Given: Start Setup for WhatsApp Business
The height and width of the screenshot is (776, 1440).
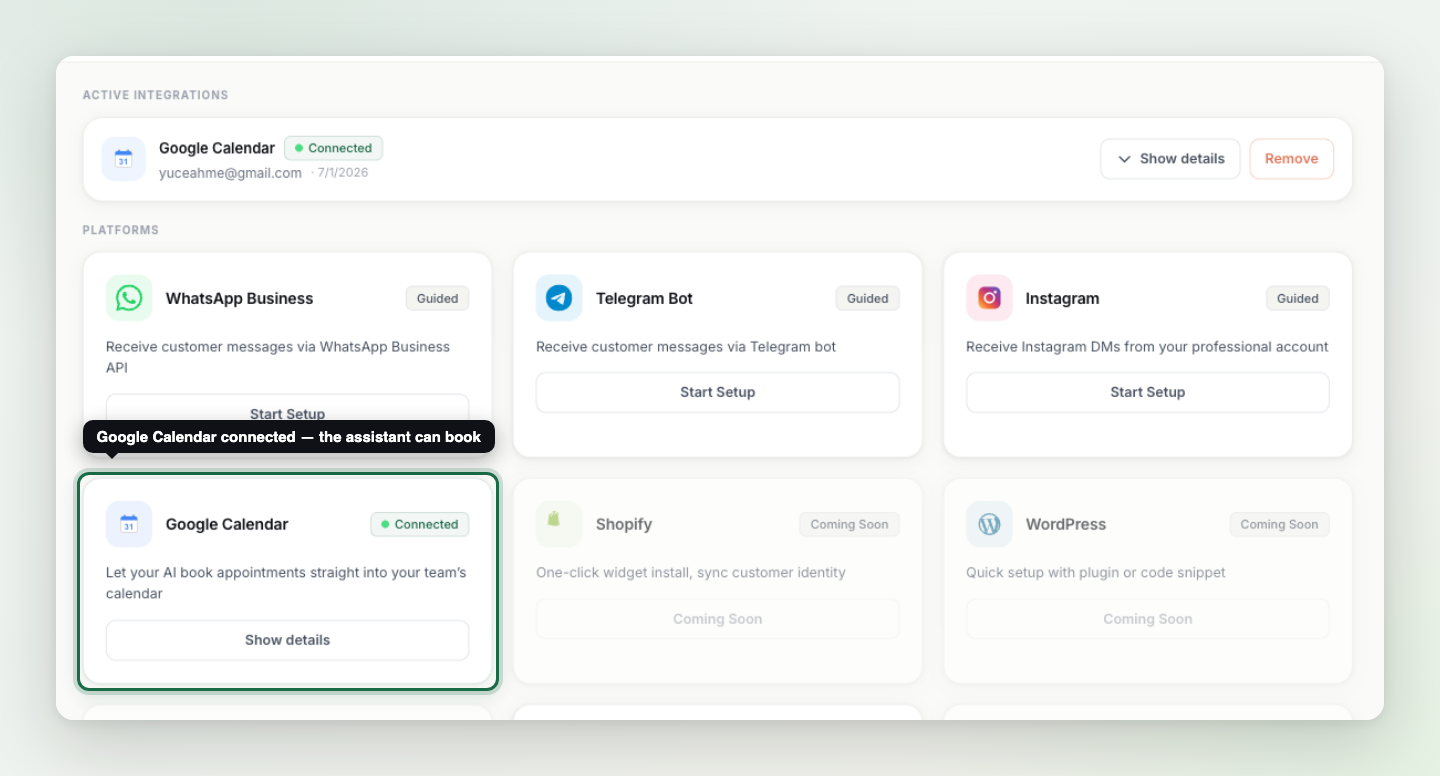Looking at the screenshot, I should coord(287,408).
